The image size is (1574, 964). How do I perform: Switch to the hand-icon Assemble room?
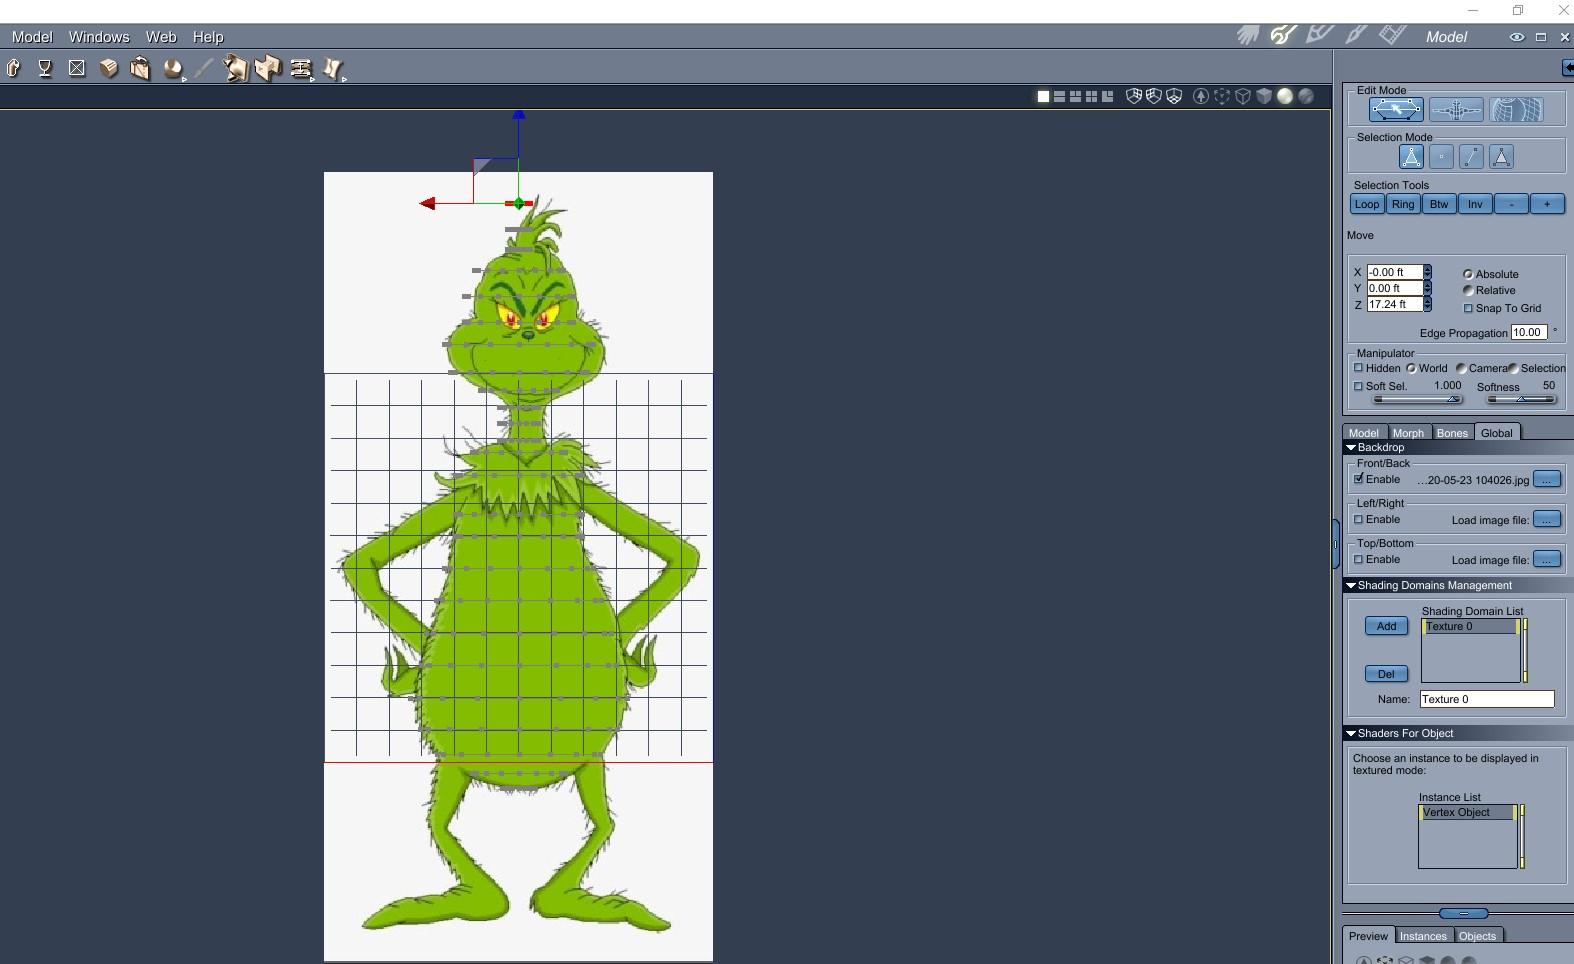click(1247, 36)
